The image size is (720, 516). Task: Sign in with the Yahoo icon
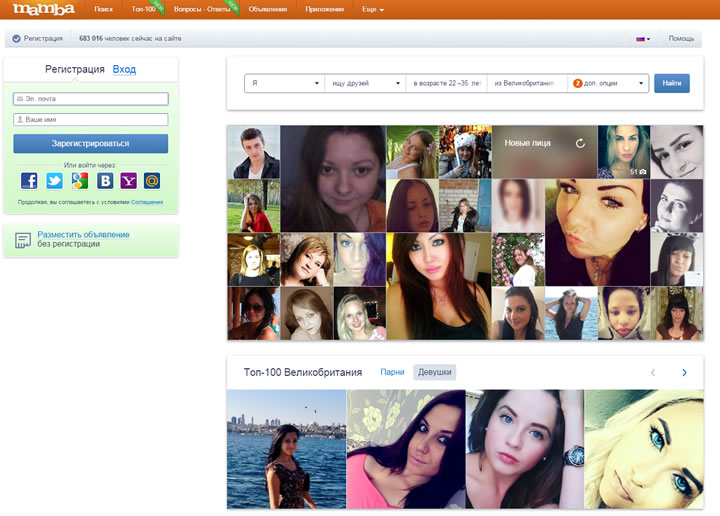pyautogui.click(x=129, y=181)
